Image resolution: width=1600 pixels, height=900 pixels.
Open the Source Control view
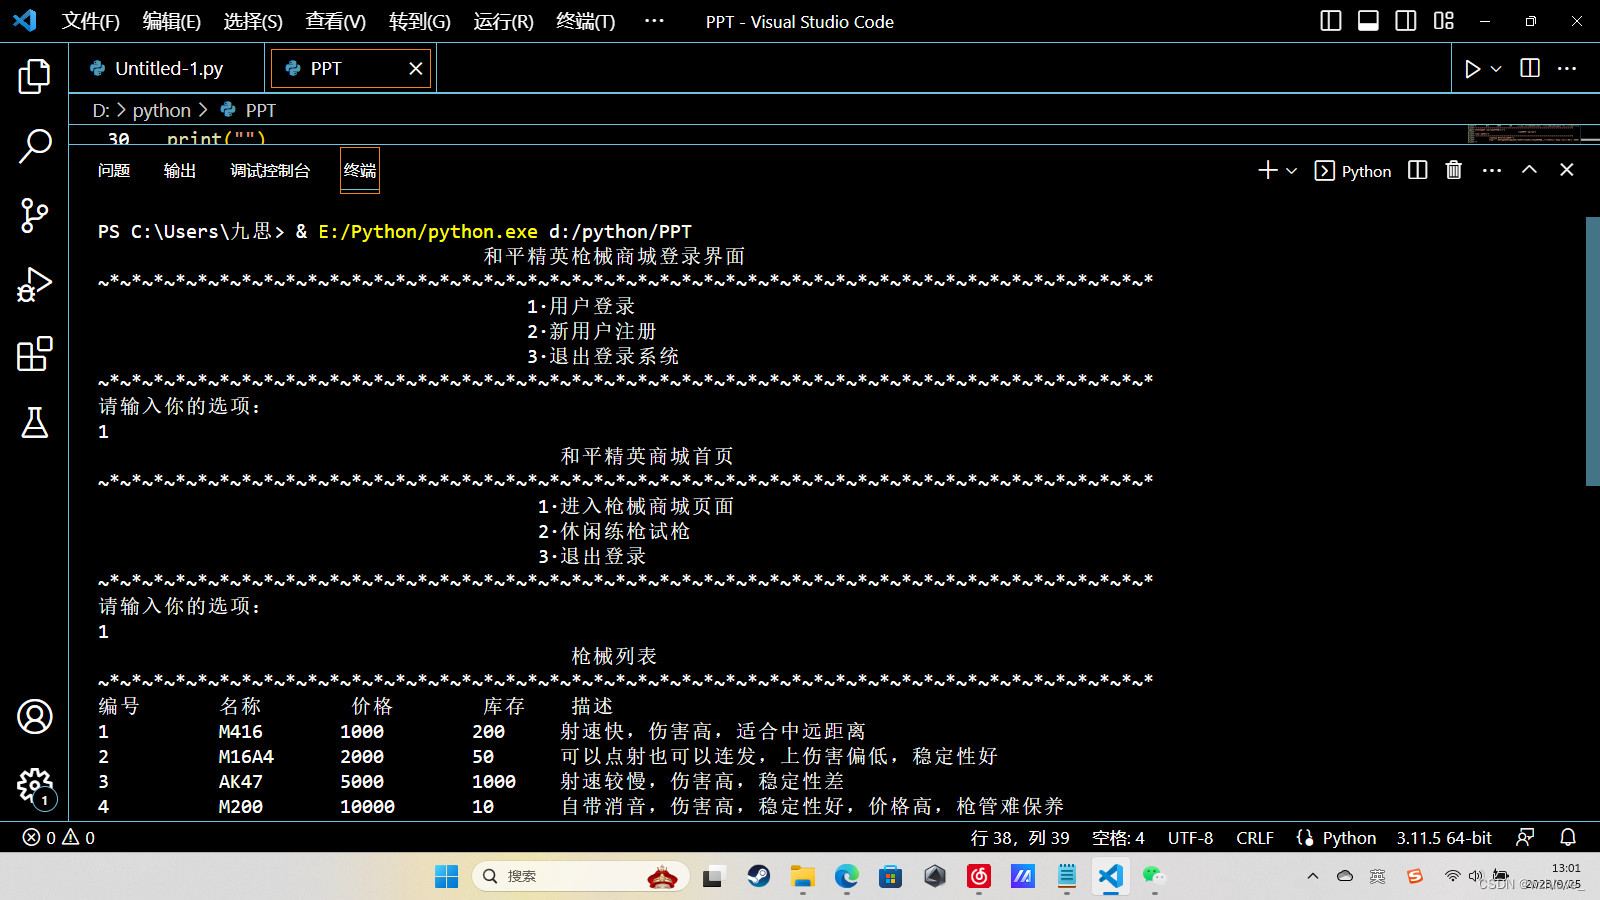[x=34, y=215]
